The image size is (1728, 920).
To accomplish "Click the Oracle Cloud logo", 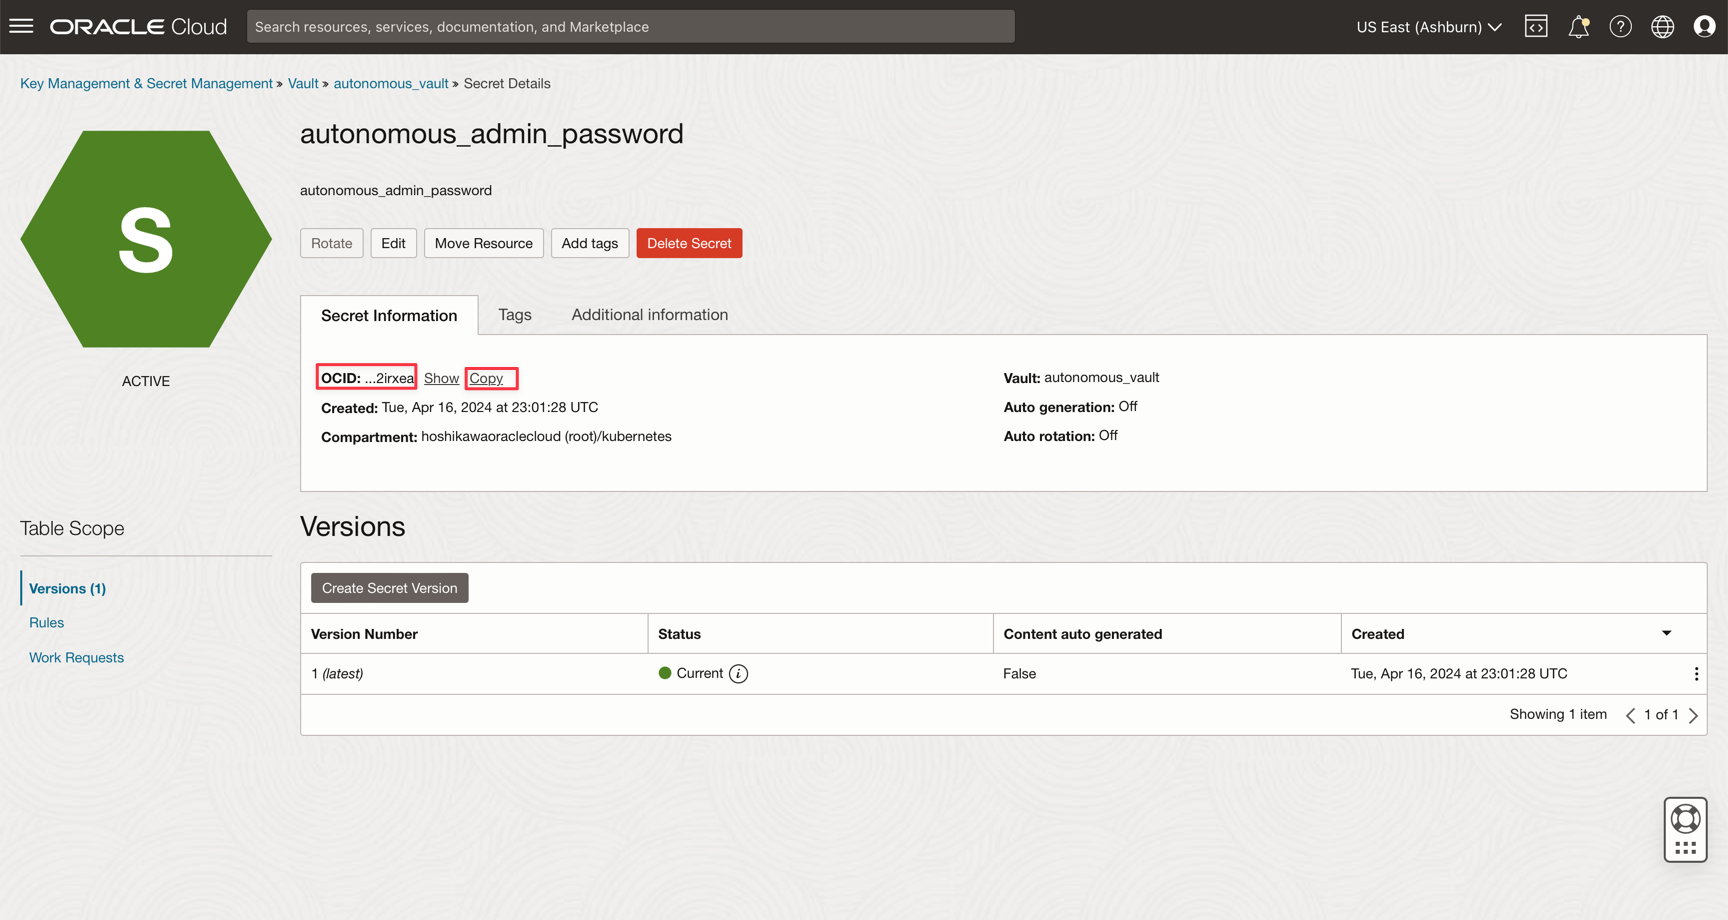I will [x=139, y=27].
